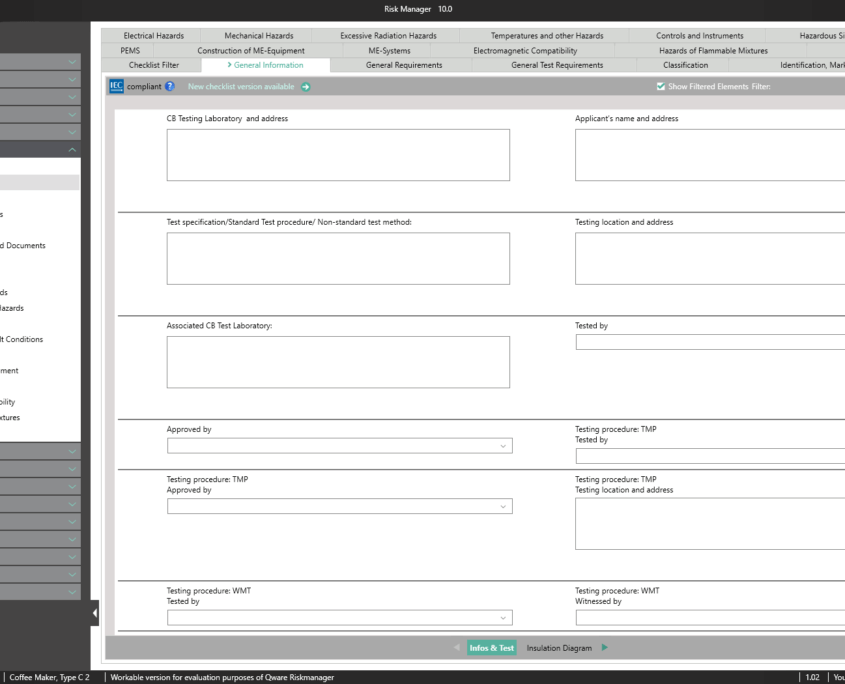Viewport: 845px width, 684px height.
Task: Open TMP Approved by dropdown
Action: pyautogui.click(x=339, y=507)
